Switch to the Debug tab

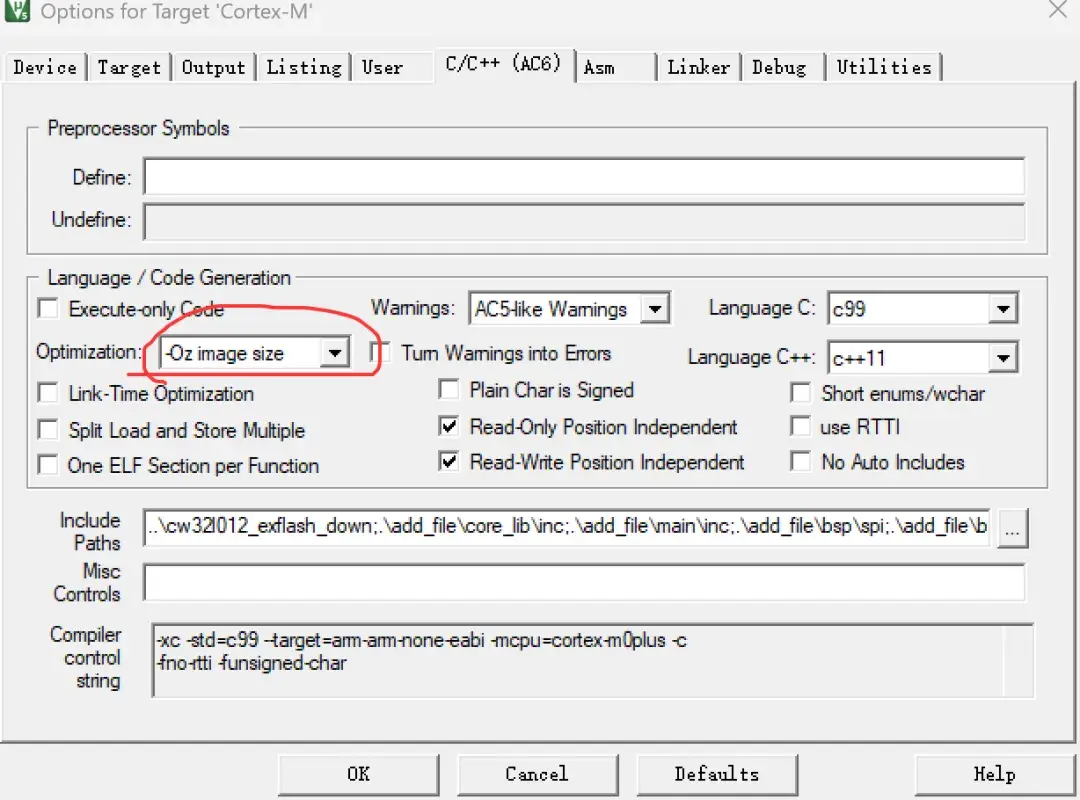[779, 67]
